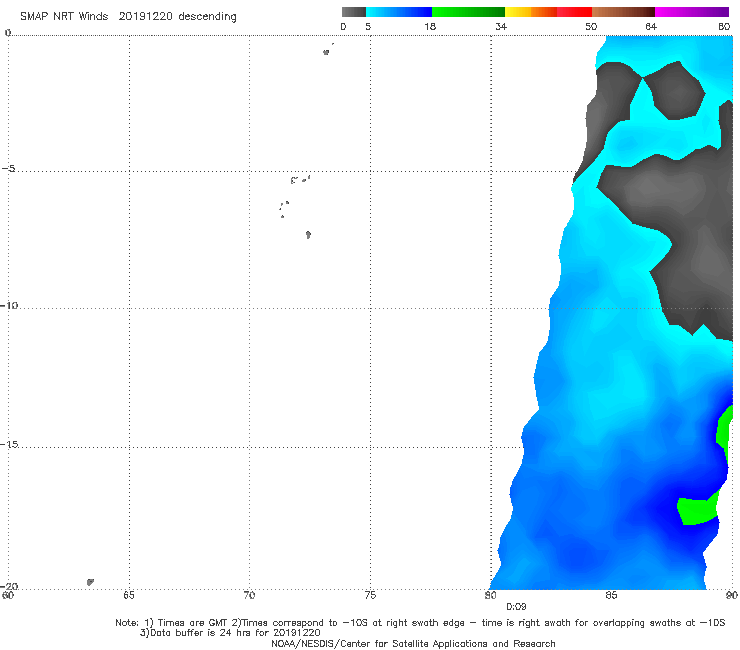Click the "65" longitude axis label

point(129,595)
